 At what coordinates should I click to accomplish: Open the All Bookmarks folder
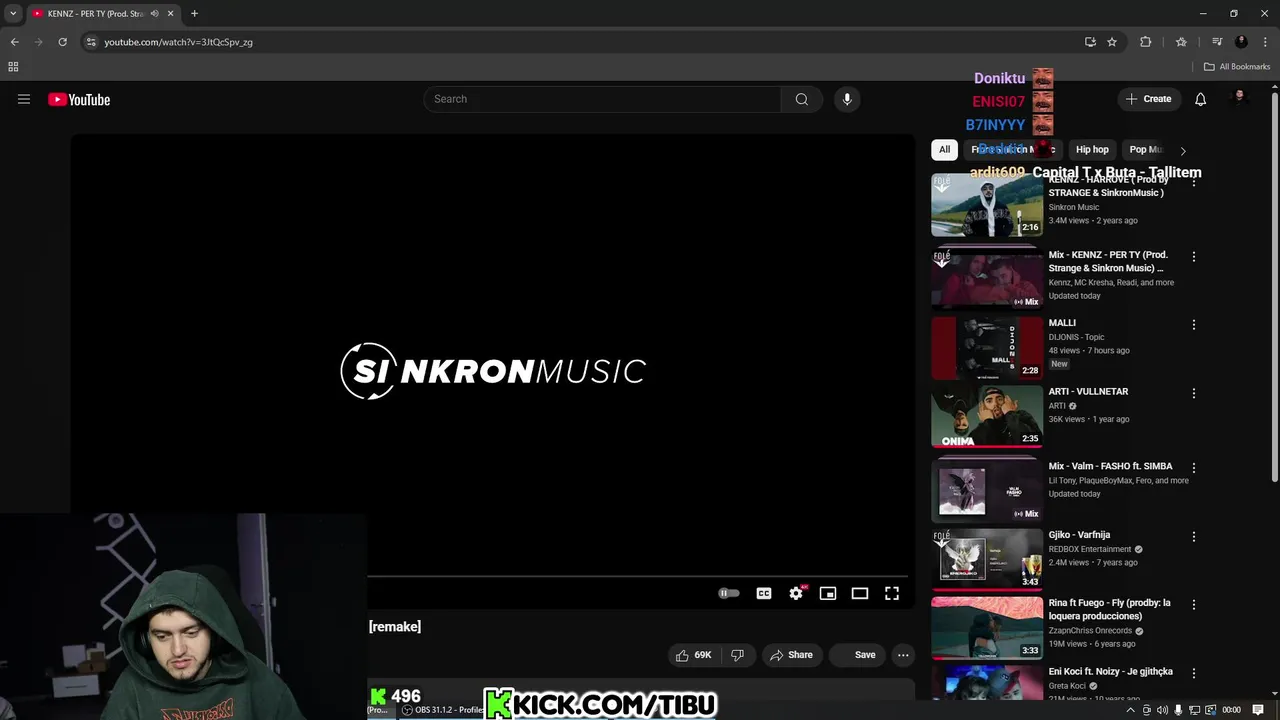pyautogui.click(x=1237, y=67)
